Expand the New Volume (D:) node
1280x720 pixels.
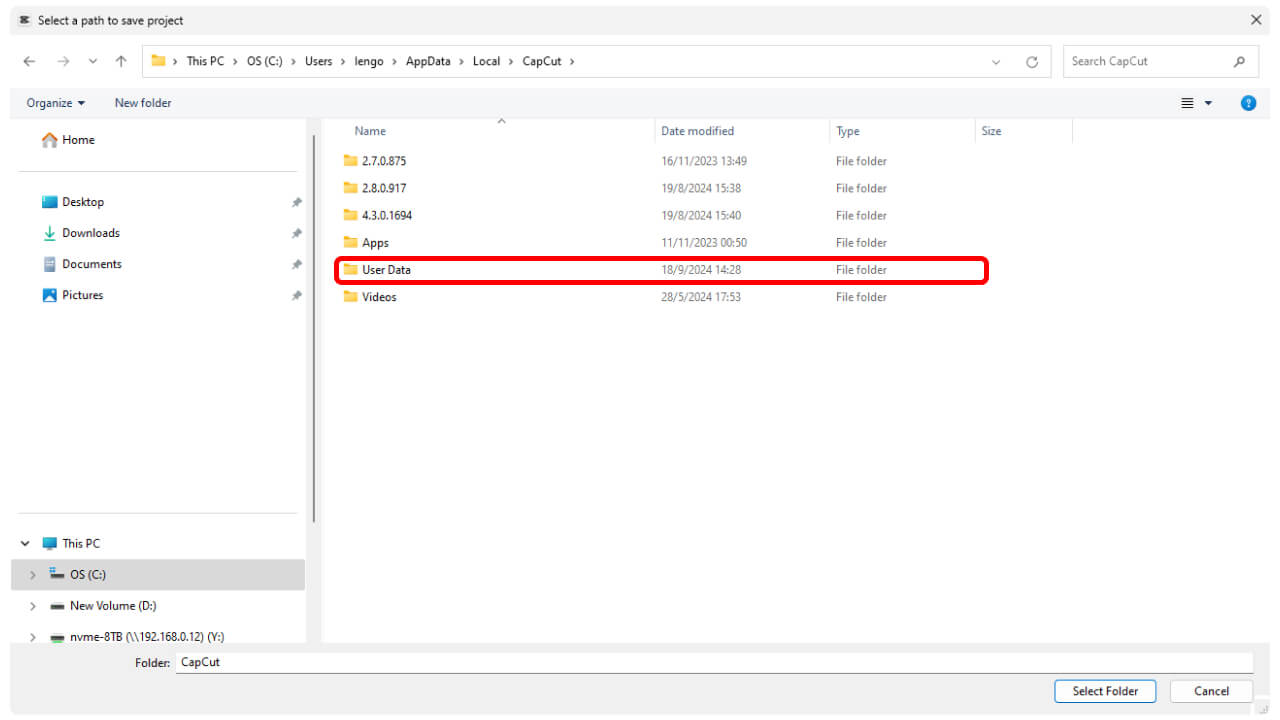tap(33, 606)
